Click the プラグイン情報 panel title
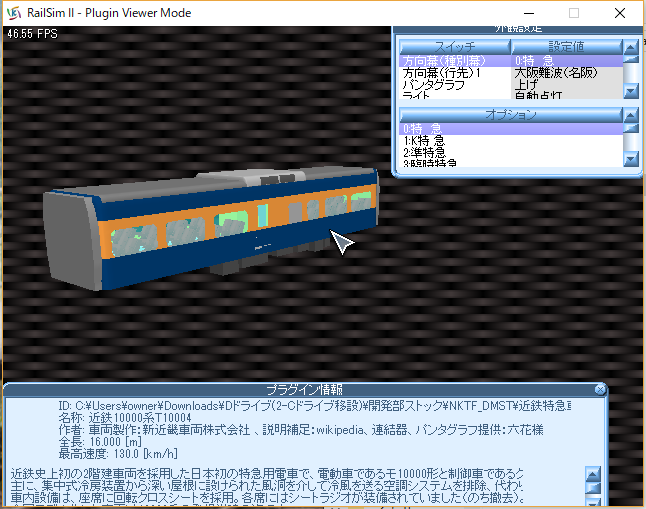The image size is (646, 509). point(304,389)
